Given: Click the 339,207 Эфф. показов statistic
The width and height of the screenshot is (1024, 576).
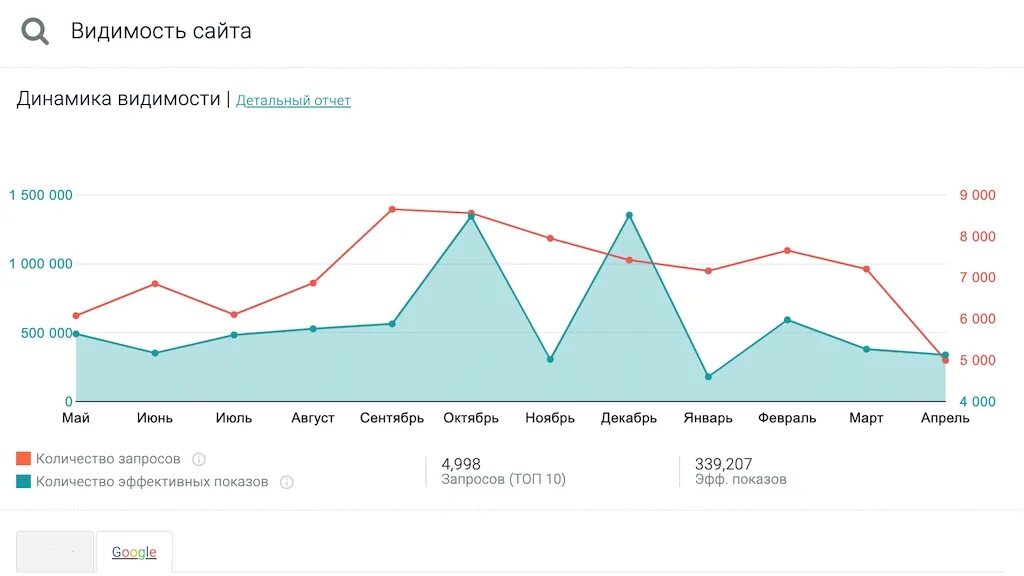Looking at the screenshot, I should (740, 471).
